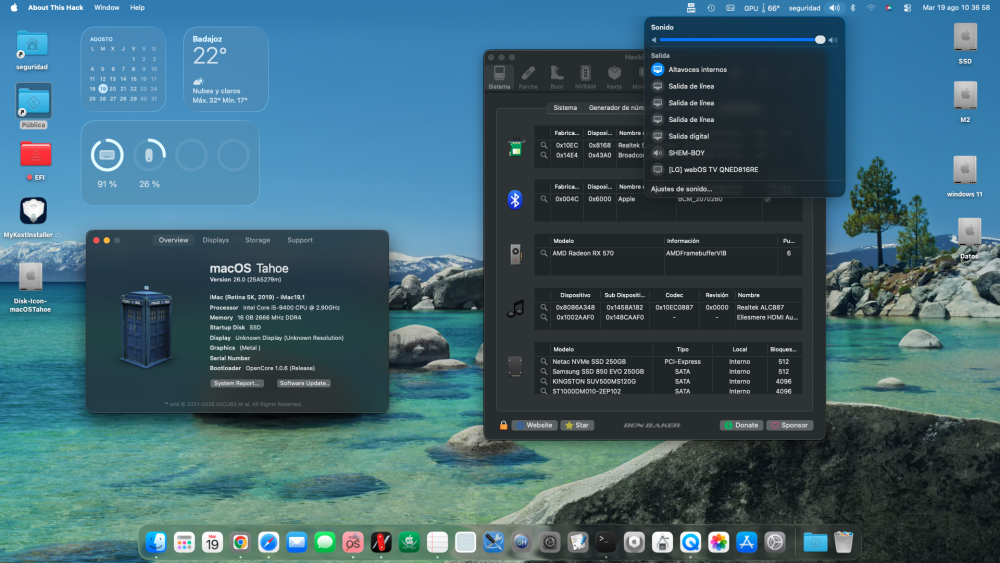1000x563 pixels.
Task: Open Ajustes de sonido settings
Action: tap(681, 189)
